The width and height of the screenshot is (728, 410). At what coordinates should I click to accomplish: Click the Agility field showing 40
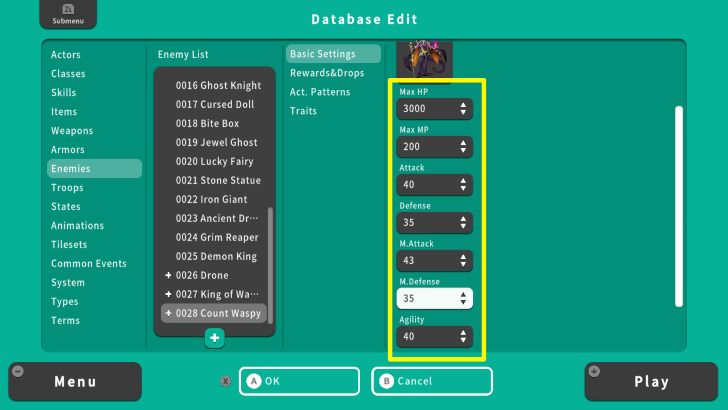pos(435,337)
